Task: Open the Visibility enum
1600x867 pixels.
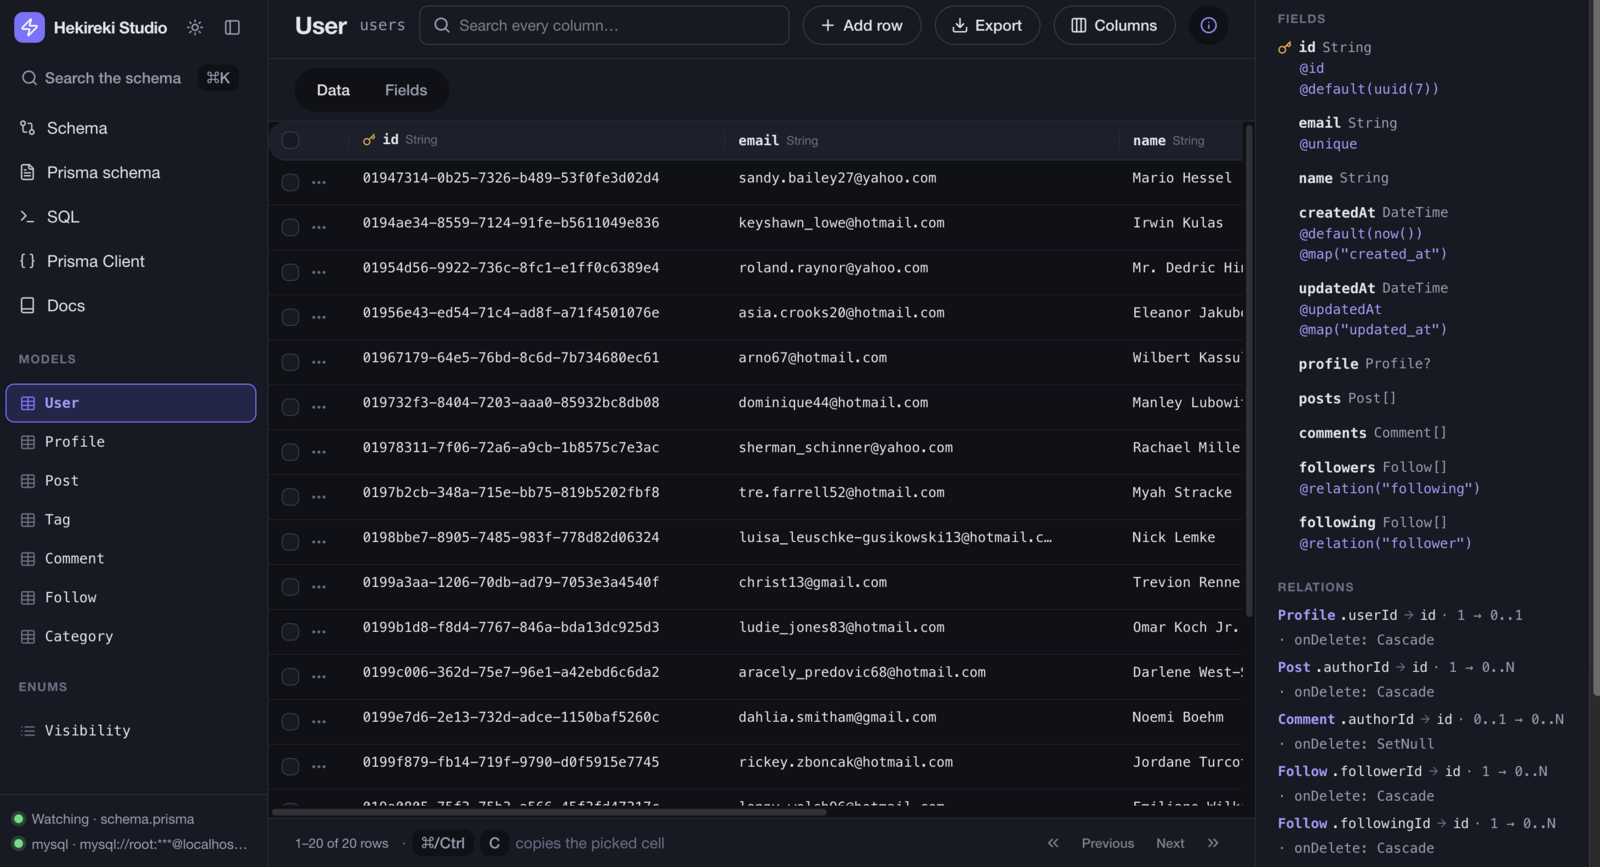Action: tap(131, 731)
